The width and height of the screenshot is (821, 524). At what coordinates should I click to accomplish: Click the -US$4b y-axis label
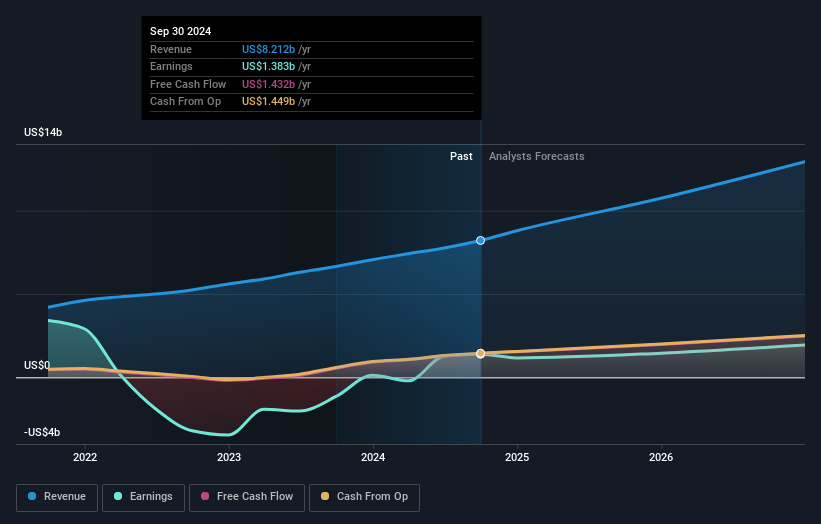[x=42, y=432]
